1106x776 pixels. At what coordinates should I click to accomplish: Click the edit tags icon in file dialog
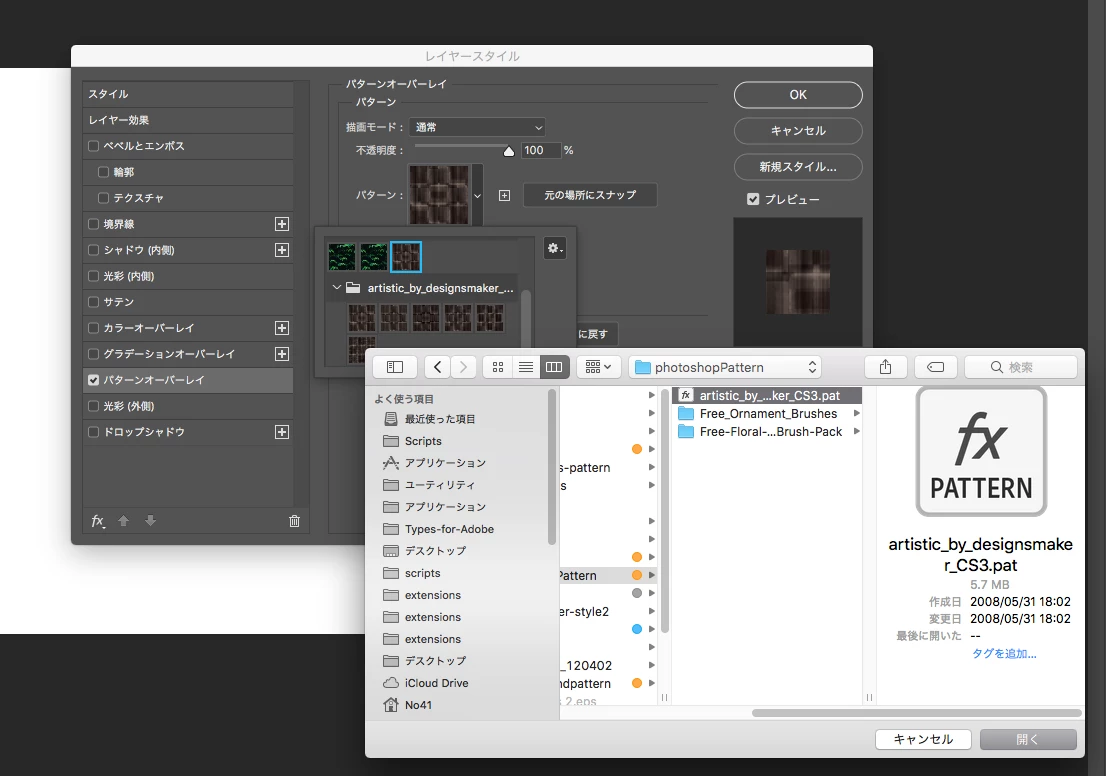[x=935, y=367]
